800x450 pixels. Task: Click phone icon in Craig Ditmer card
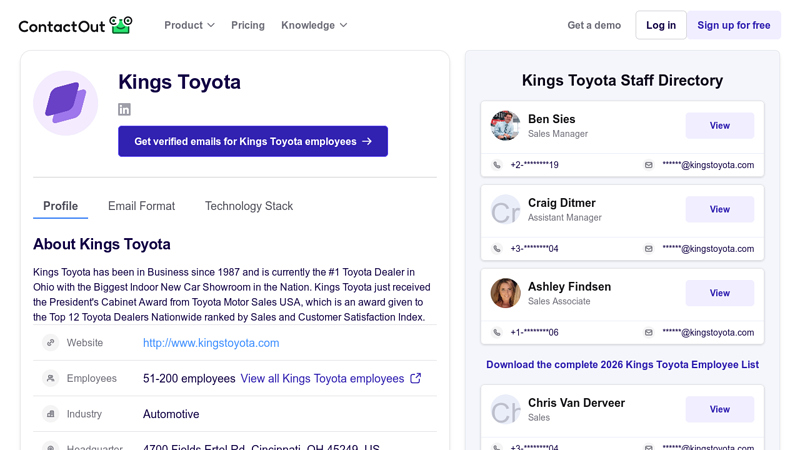(497, 248)
